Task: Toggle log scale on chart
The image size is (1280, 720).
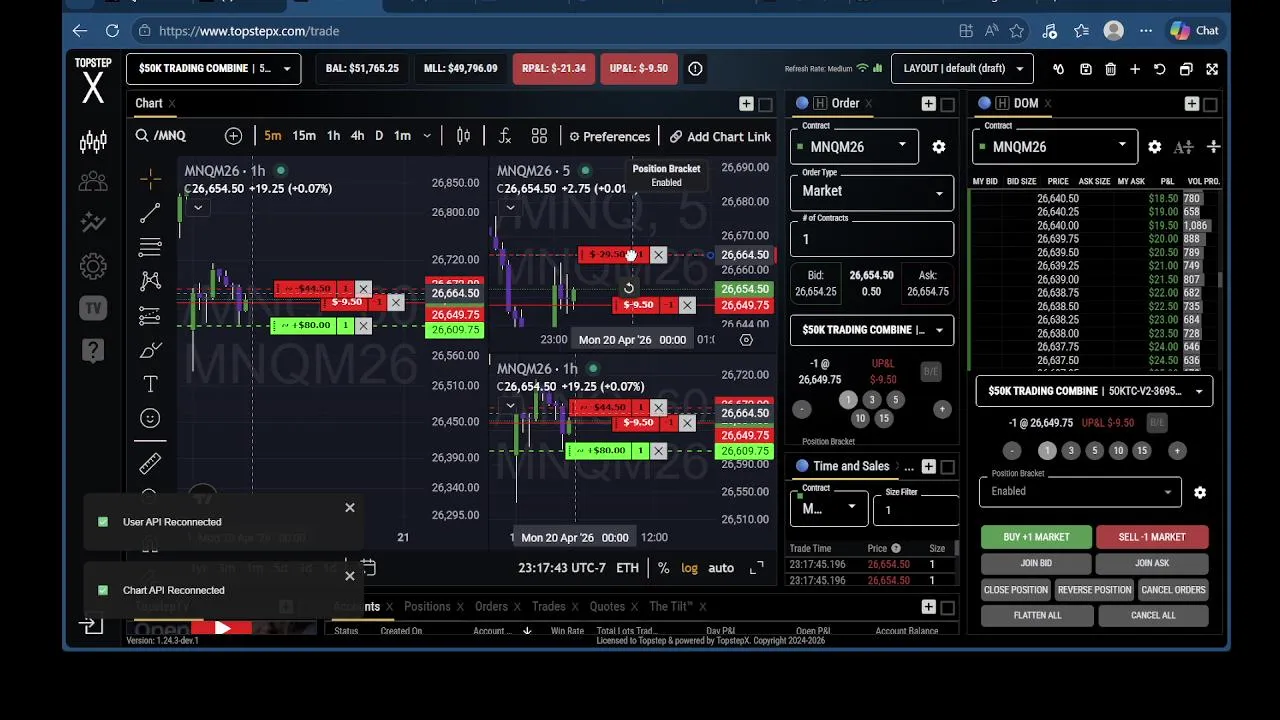Action: tap(690, 568)
